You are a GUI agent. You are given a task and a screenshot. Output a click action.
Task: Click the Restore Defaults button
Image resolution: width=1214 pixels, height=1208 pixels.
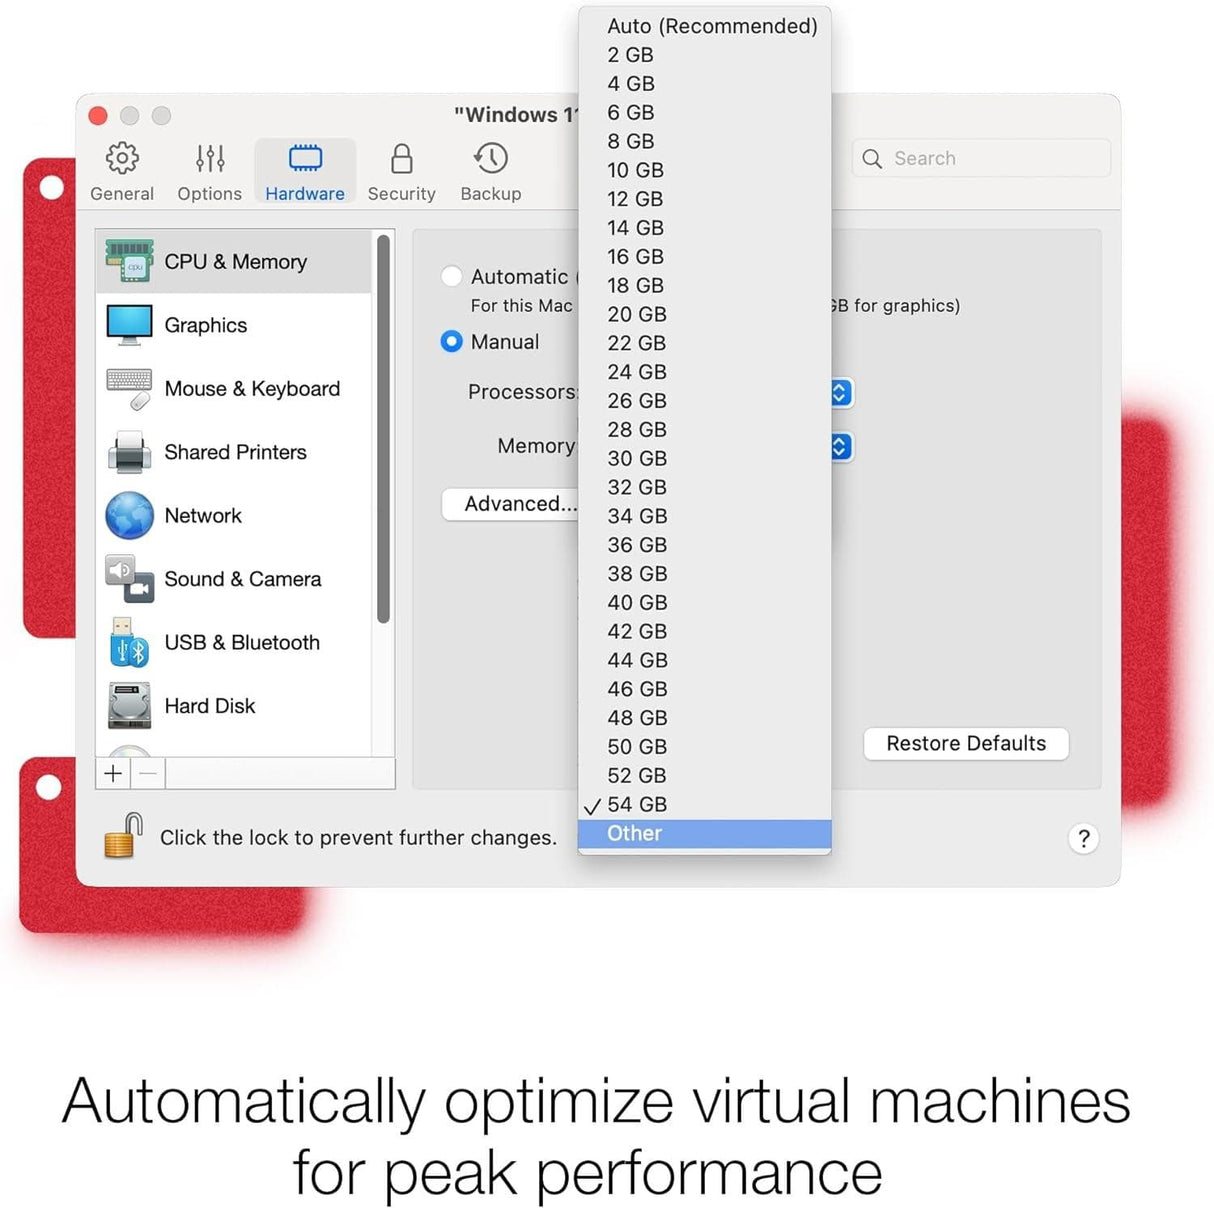[x=964, y=744]
